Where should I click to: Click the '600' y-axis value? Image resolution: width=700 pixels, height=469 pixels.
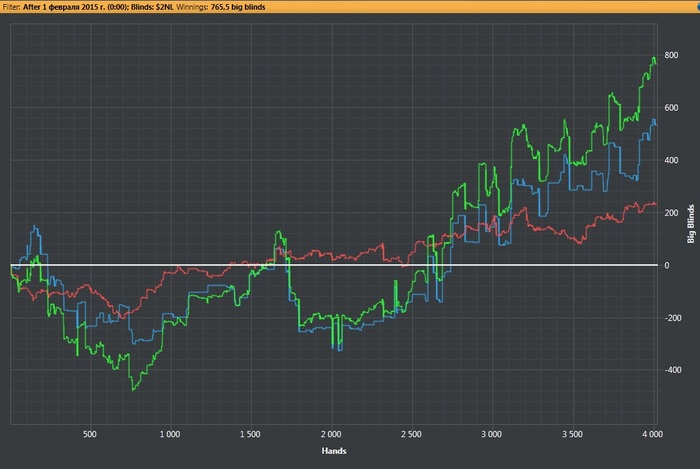pos(671,108)
